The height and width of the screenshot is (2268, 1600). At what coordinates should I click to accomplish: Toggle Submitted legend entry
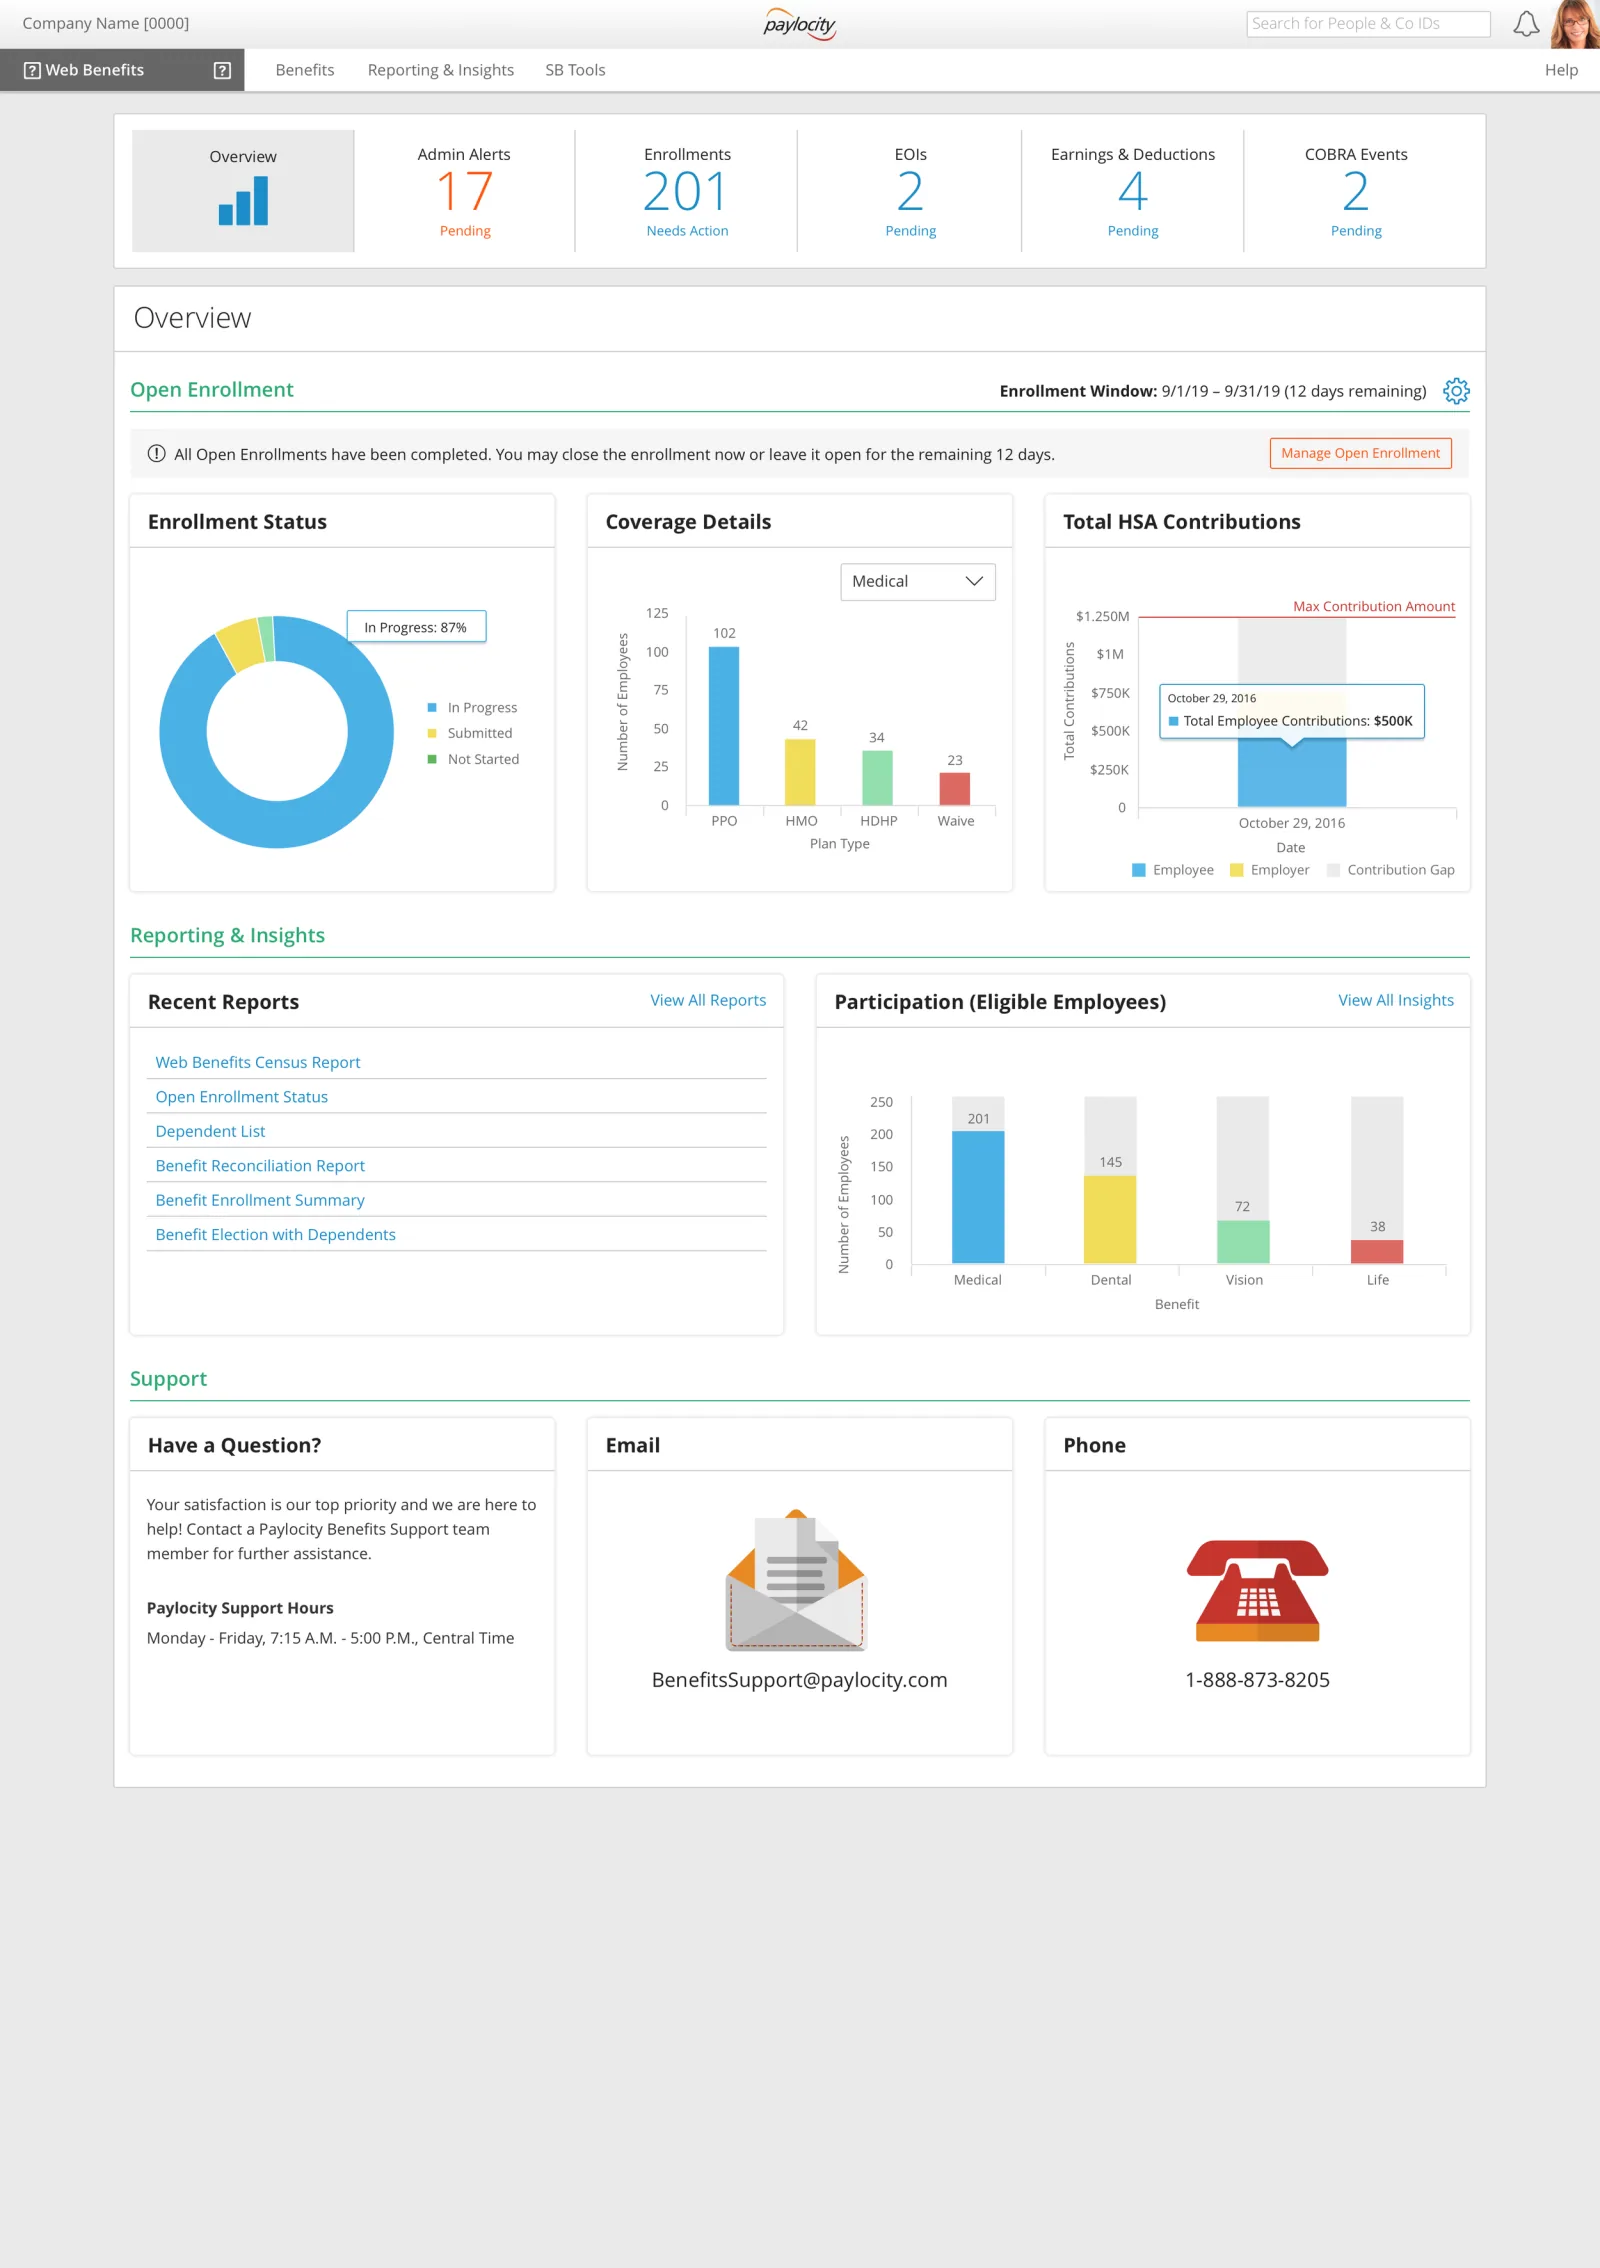[470, 733]
